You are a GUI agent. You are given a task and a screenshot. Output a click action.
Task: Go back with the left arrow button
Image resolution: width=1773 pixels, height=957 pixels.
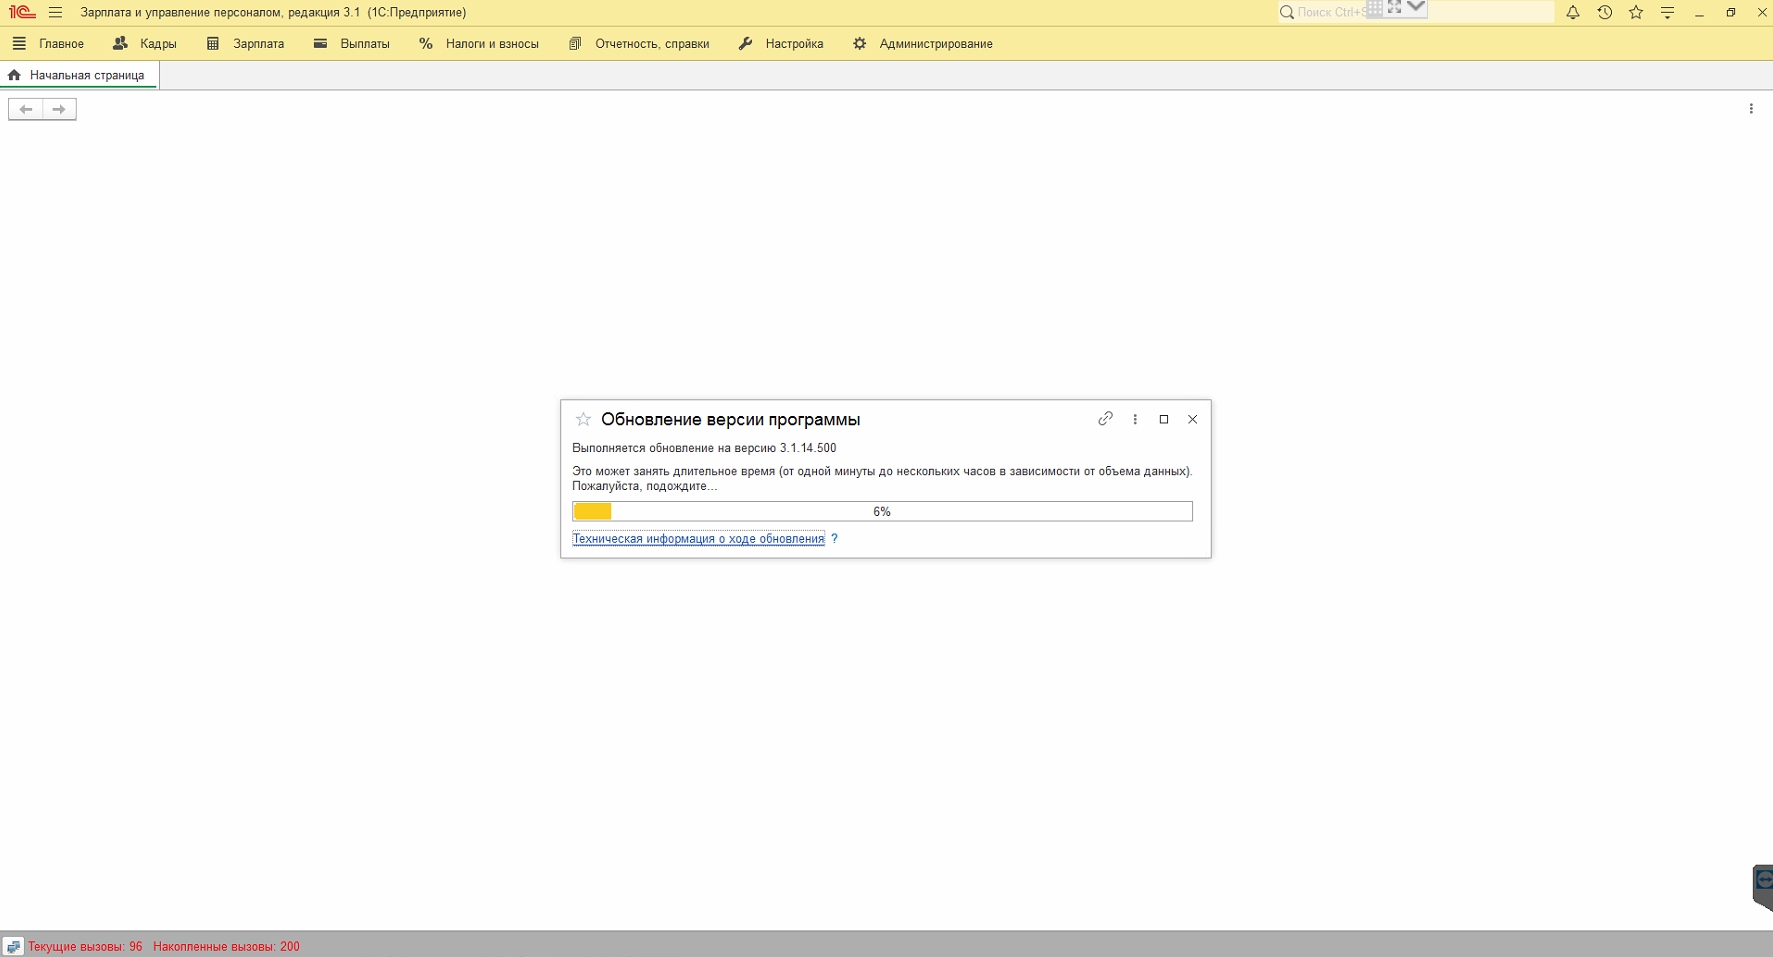point(26,109)
